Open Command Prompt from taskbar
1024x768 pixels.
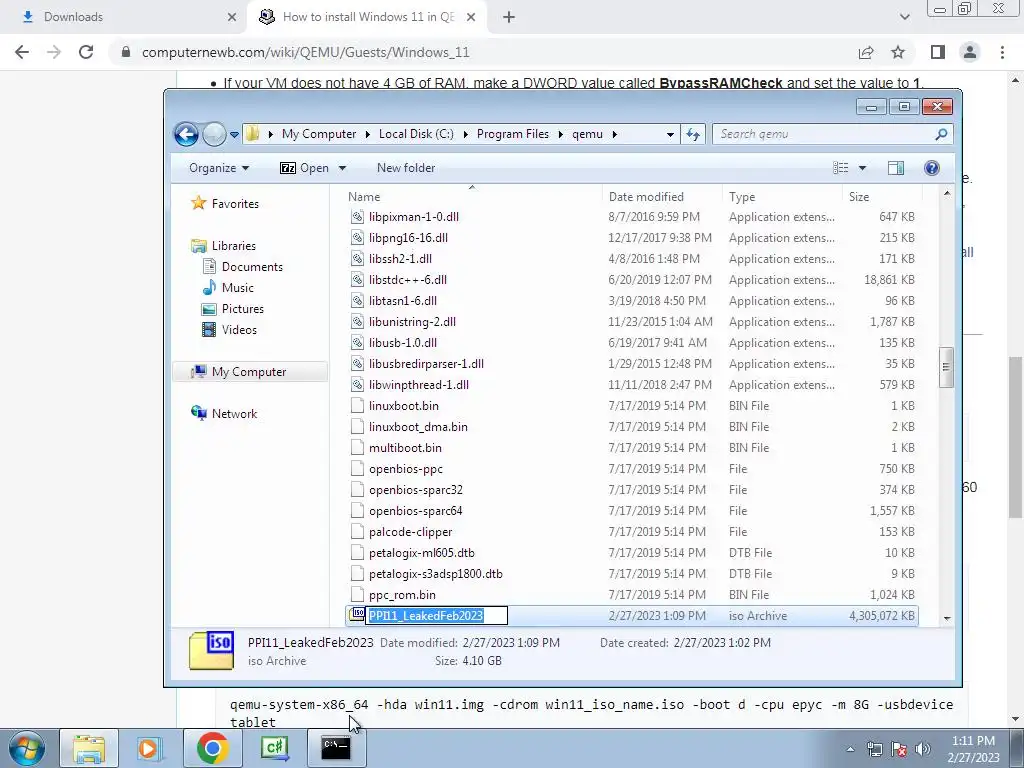[x=336, y=748]
